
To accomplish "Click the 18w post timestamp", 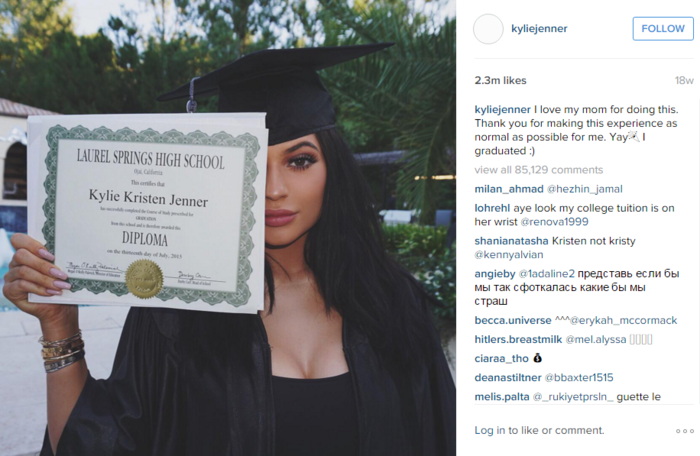I will 684,80.
